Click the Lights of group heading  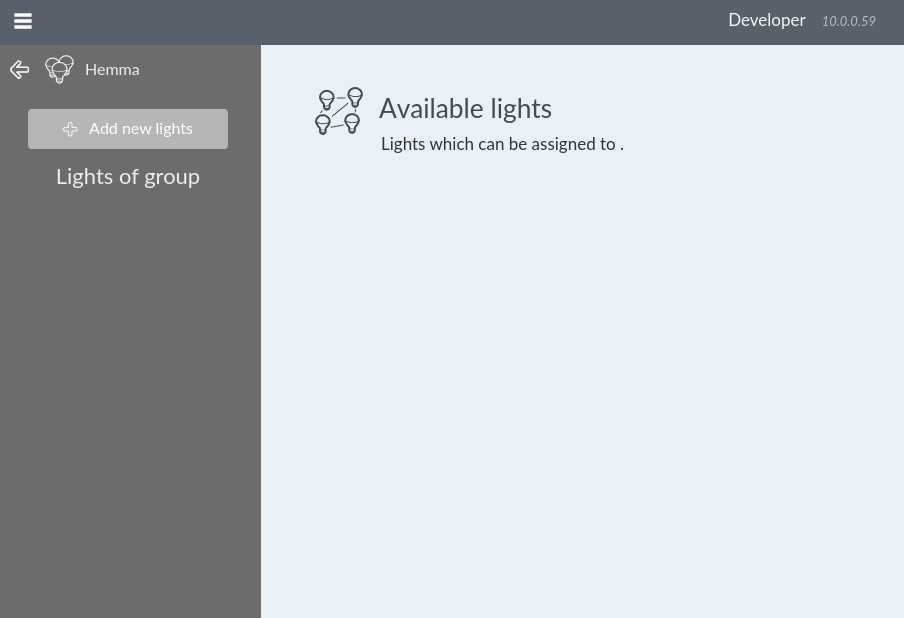tap(128, 177)
